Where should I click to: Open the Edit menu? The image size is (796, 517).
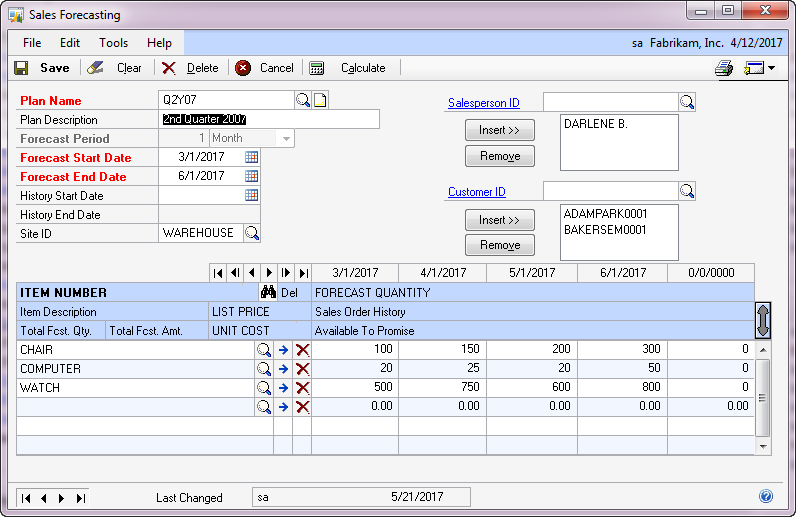[70, 43]
